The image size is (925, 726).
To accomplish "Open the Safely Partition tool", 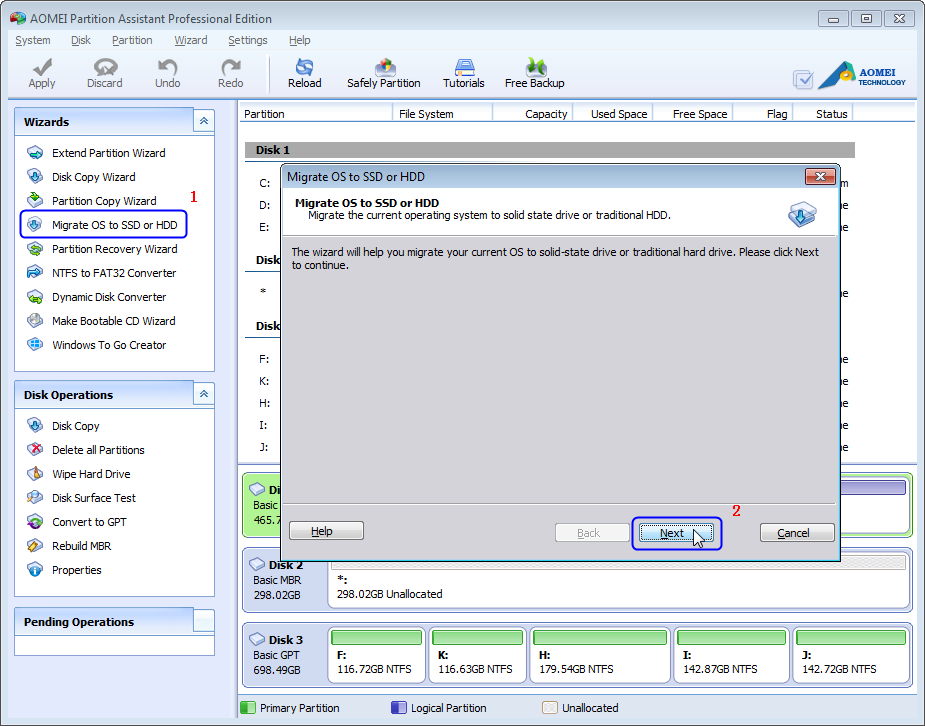I will (383, 73).
